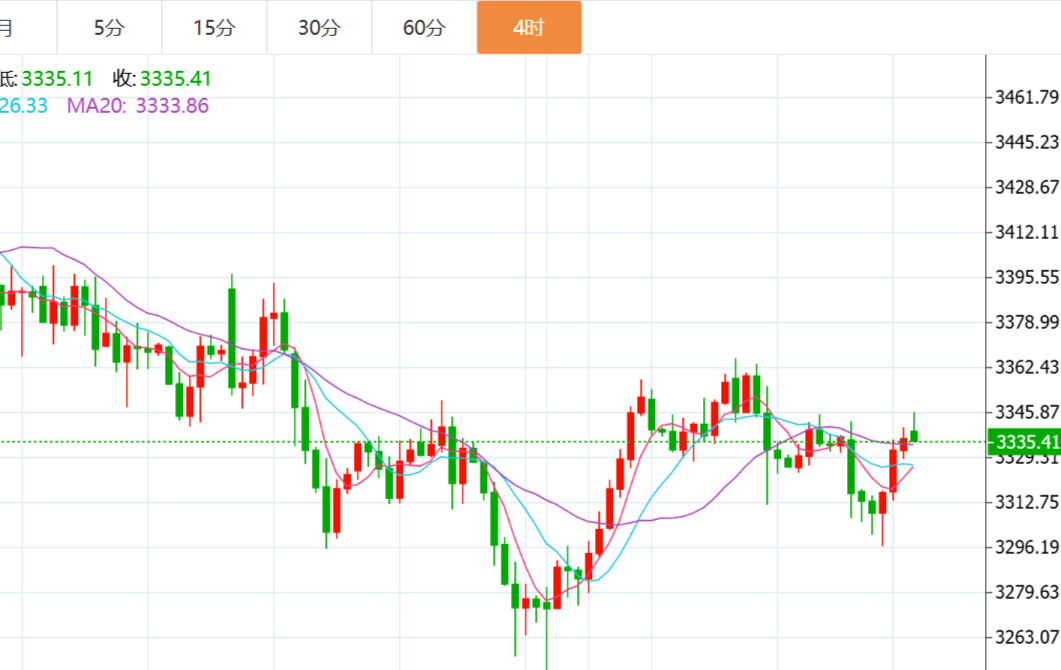Open the 60分 timeframe tab
The image size is (1061, 670).
(424, 28)
